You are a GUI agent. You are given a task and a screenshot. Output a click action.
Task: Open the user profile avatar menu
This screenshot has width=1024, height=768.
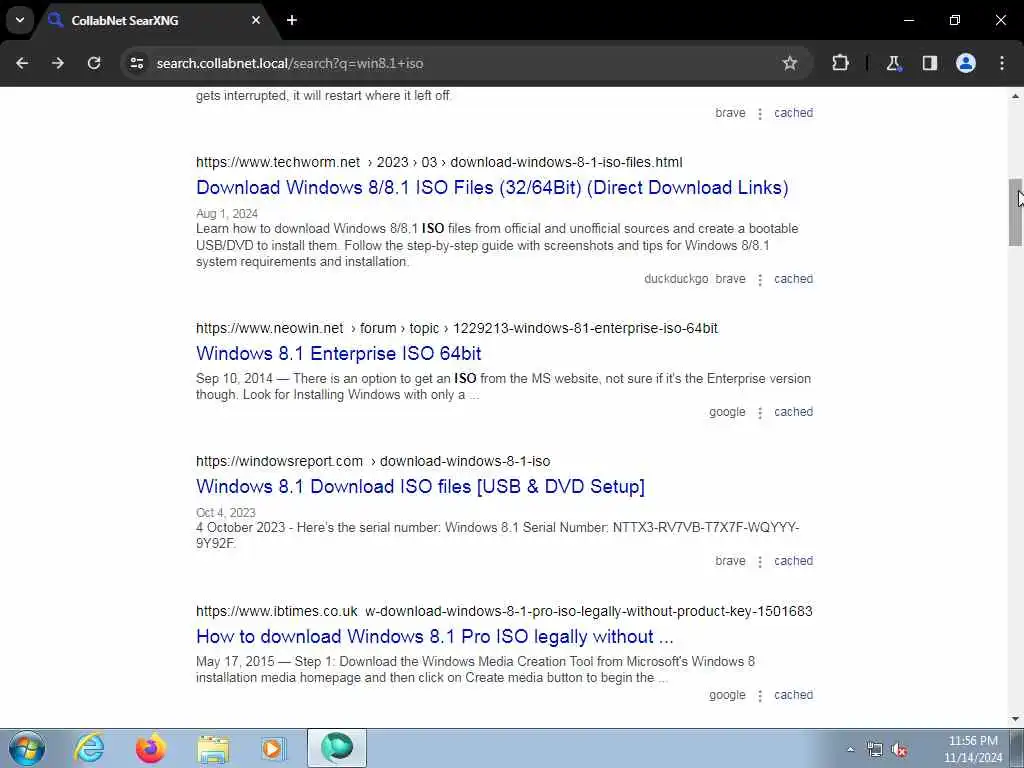tap(965, 63)
